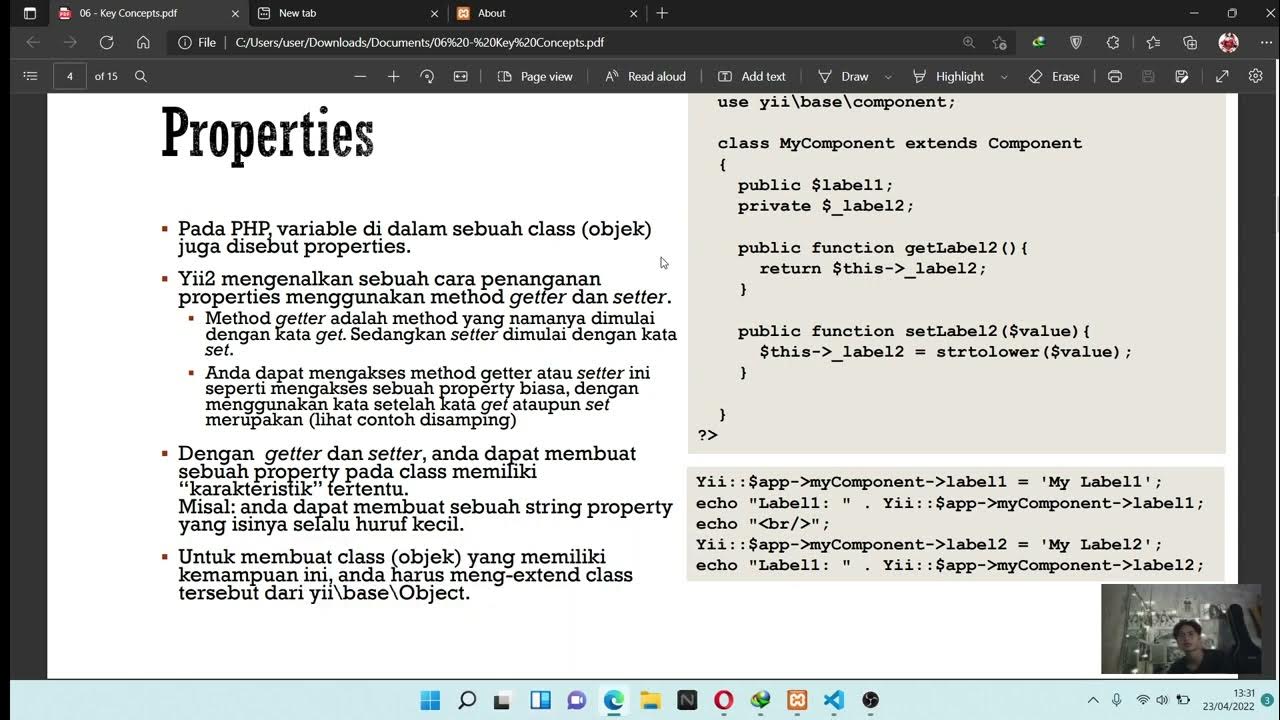Open Page view options
Screen dimensions: 1280x720
[535, 76]
